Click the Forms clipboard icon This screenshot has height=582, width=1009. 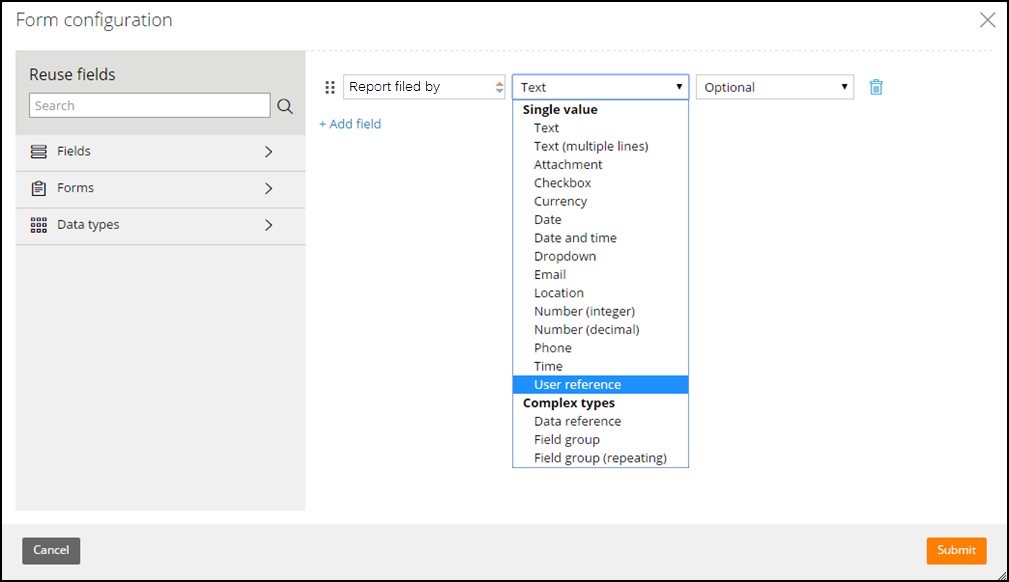tap(39, 188)
